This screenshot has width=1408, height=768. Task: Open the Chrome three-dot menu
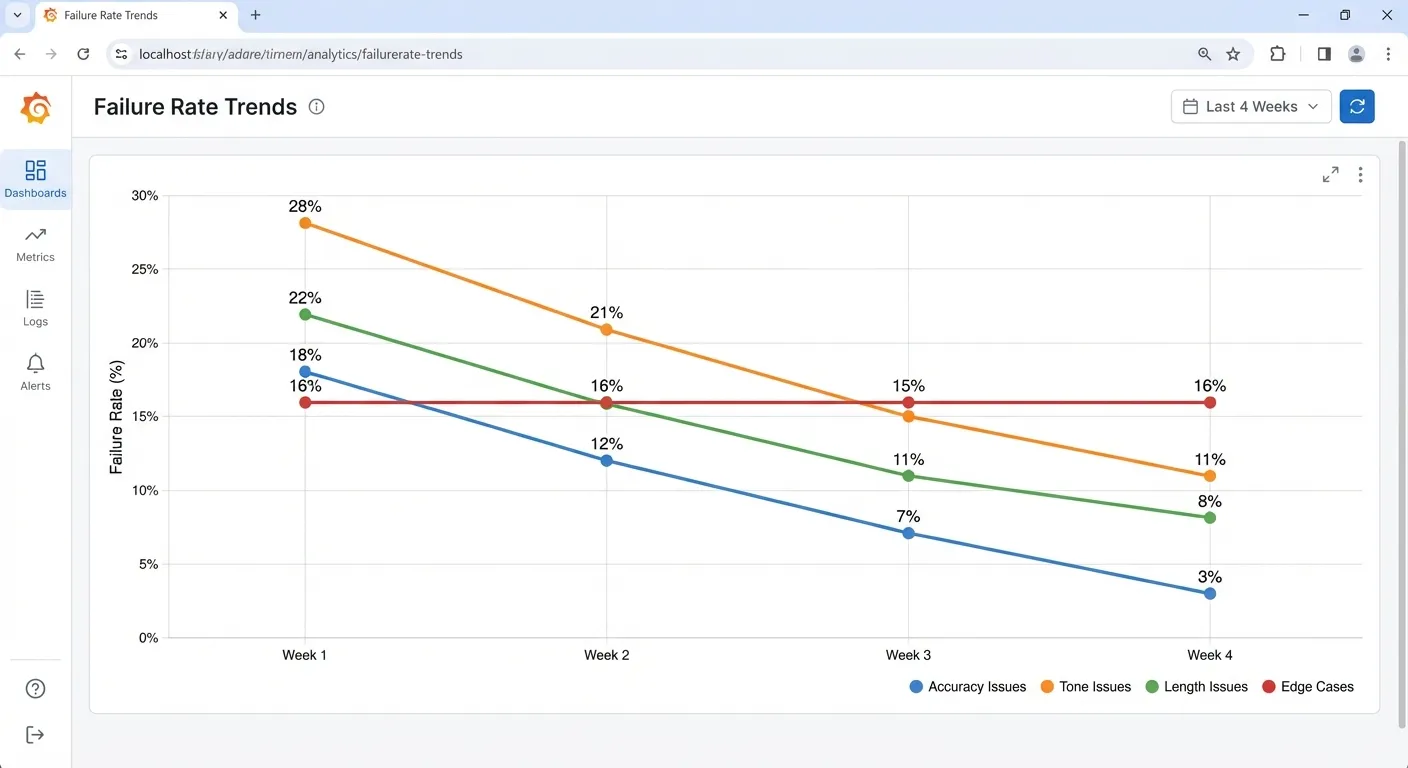tap(1390, 54)
